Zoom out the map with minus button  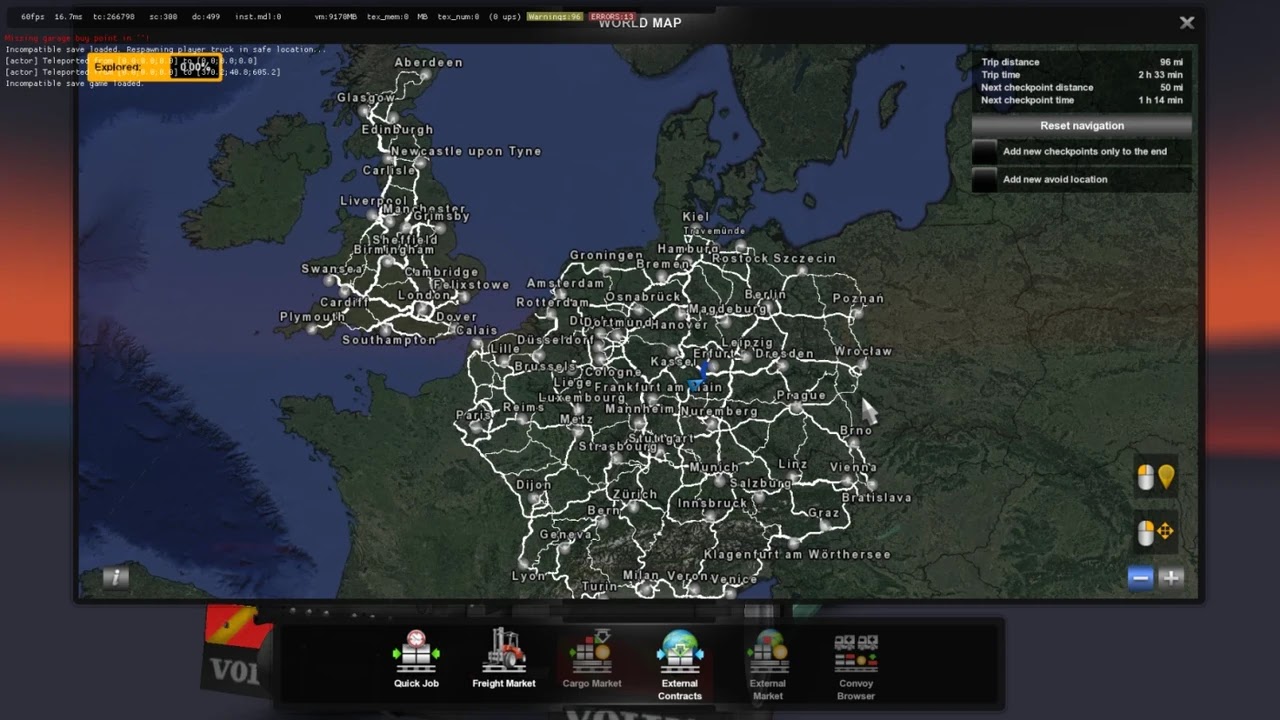tap(1140, 578)
